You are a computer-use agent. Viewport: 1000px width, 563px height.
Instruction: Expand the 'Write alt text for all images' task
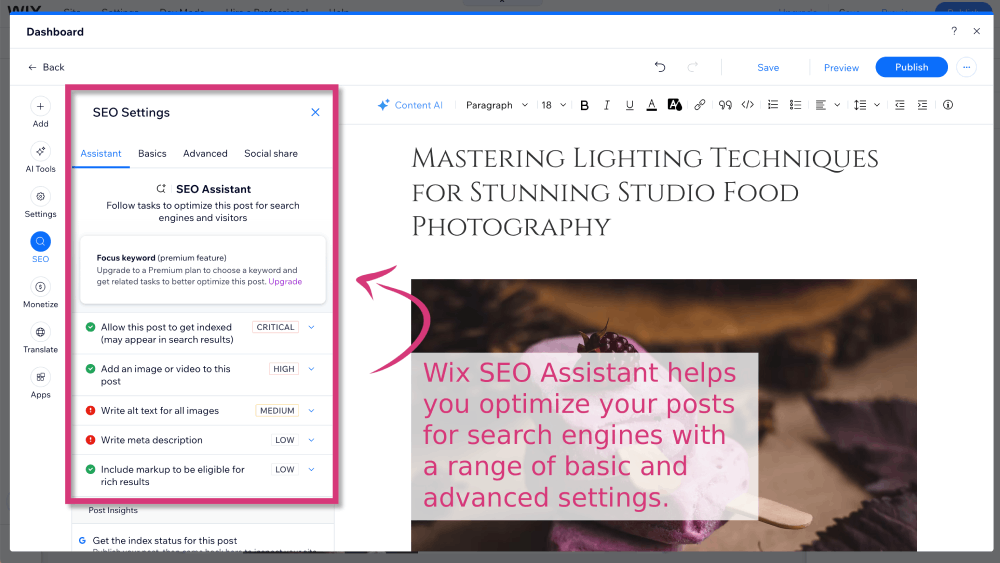pos(311,411)
